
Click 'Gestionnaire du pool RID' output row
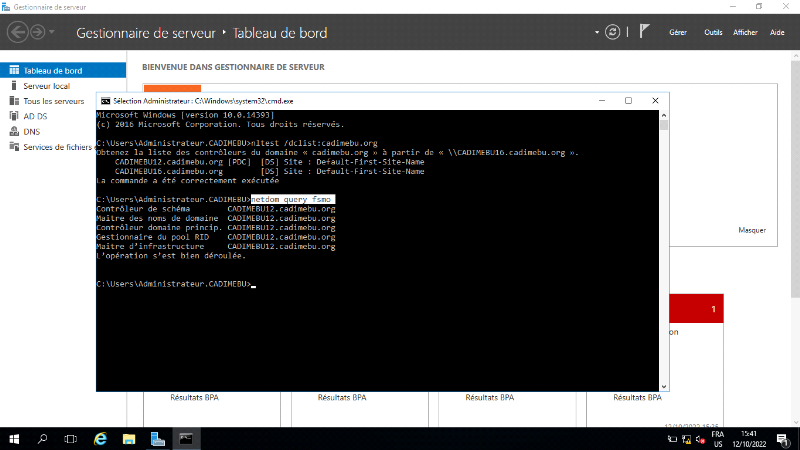pyautogui.click(x=216, y=237)
